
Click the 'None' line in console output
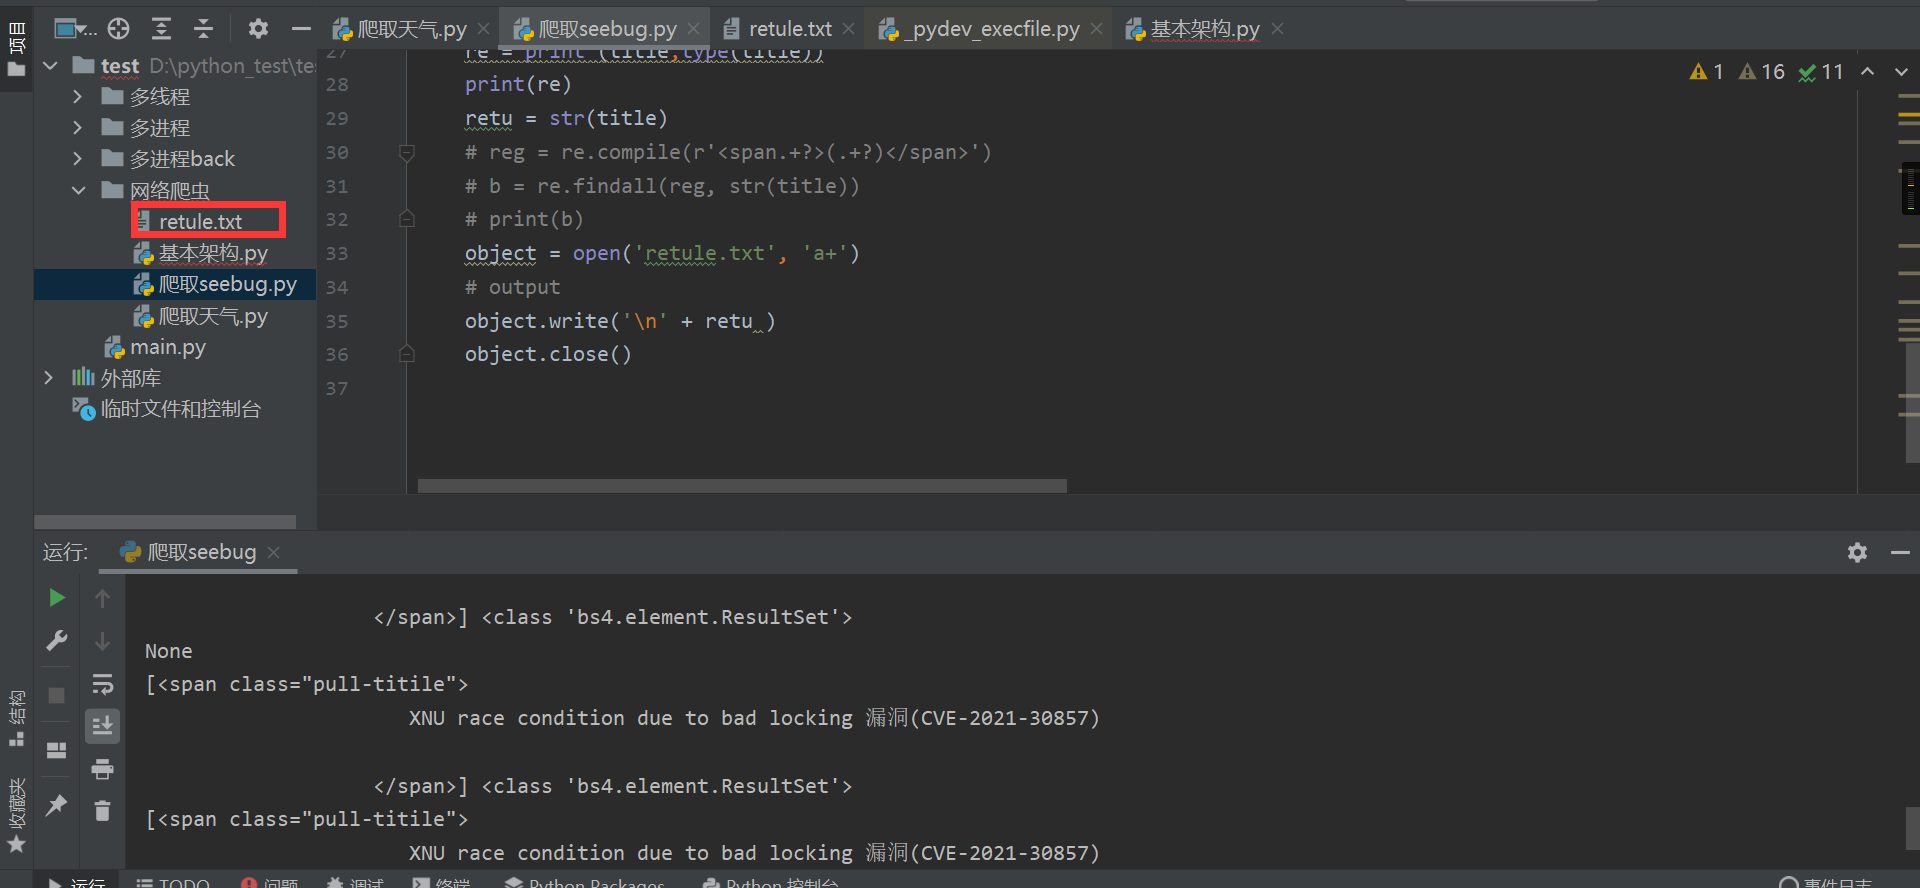(168, 651)
